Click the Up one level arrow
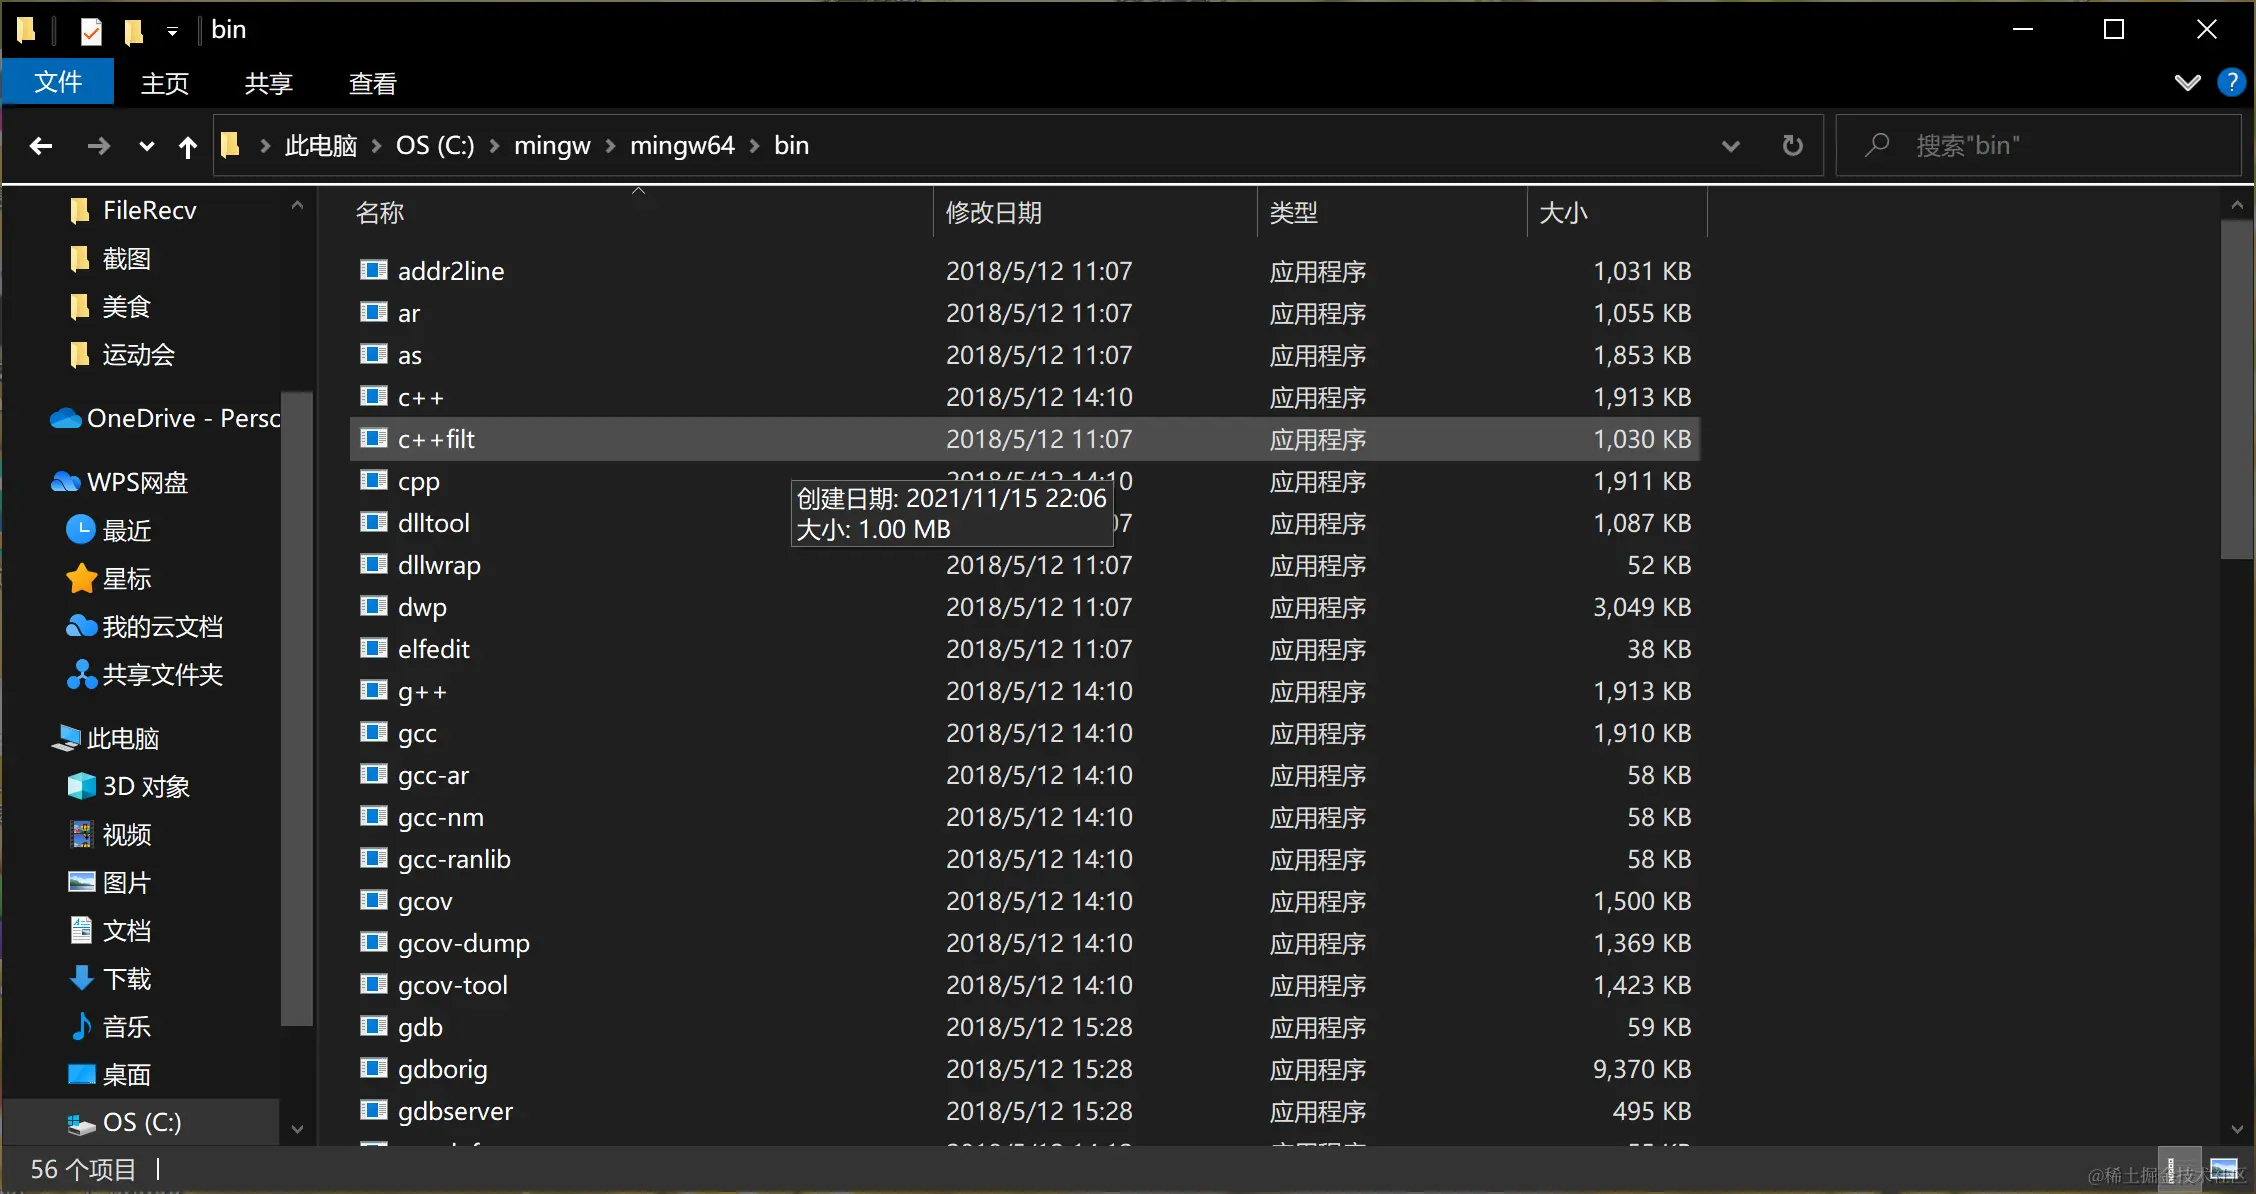This screenshot has height=1194, width=2256. [x=187, y=147]
